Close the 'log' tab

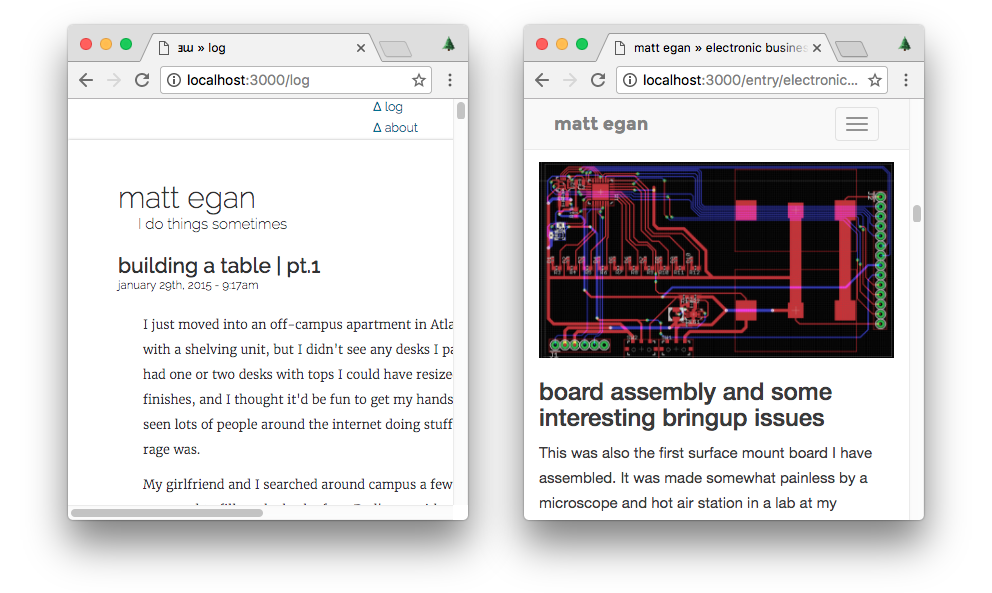[x=361, y=48]
